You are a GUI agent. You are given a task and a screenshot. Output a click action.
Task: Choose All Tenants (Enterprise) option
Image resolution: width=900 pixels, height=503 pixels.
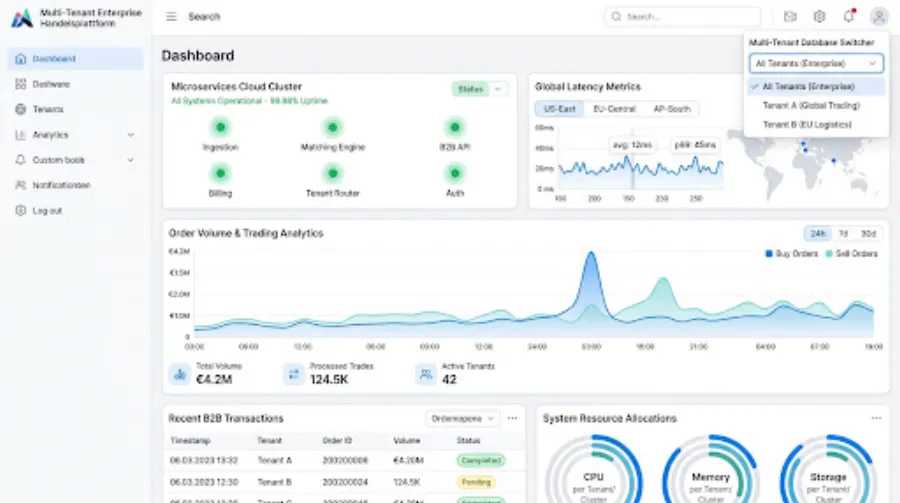pyautogui.click(x=816, y=87)
